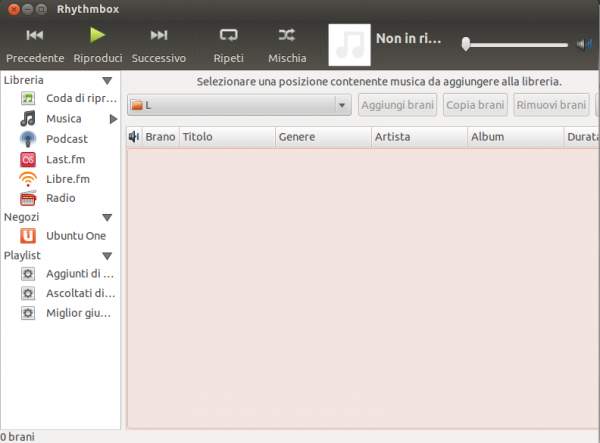
Task: Sort by the Brano column header
Action: [160, 137]
